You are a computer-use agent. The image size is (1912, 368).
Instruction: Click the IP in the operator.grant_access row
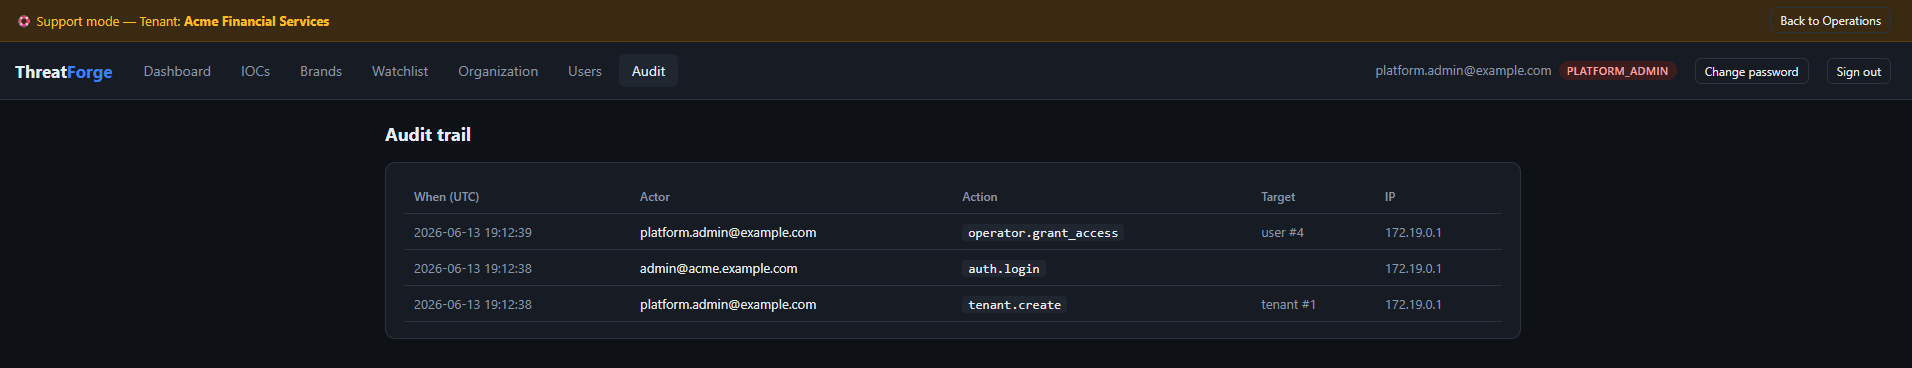tap(1413, 233)
